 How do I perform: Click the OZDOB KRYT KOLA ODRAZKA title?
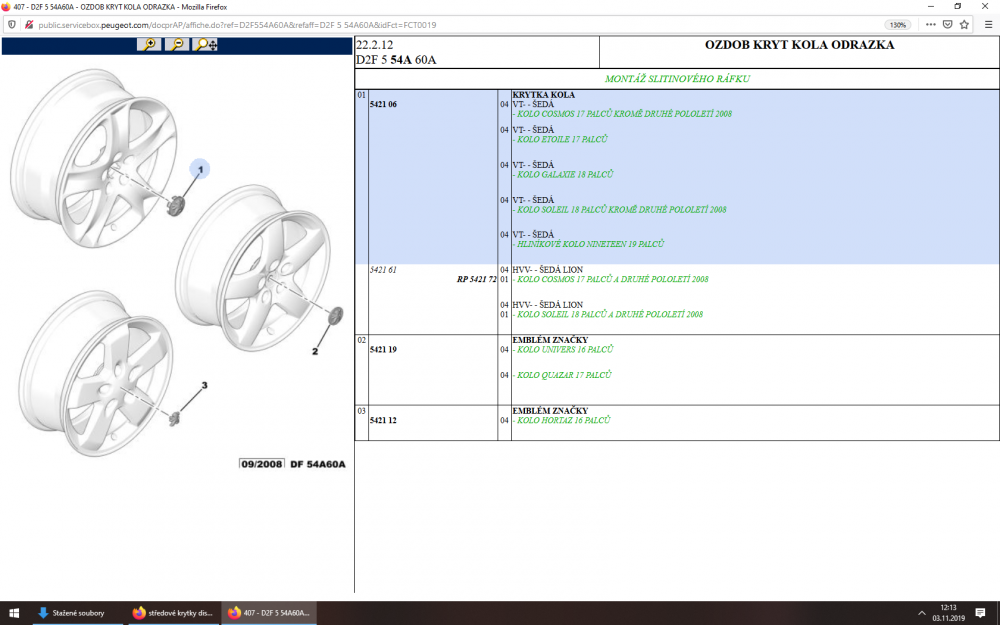(x=799, y=45)
